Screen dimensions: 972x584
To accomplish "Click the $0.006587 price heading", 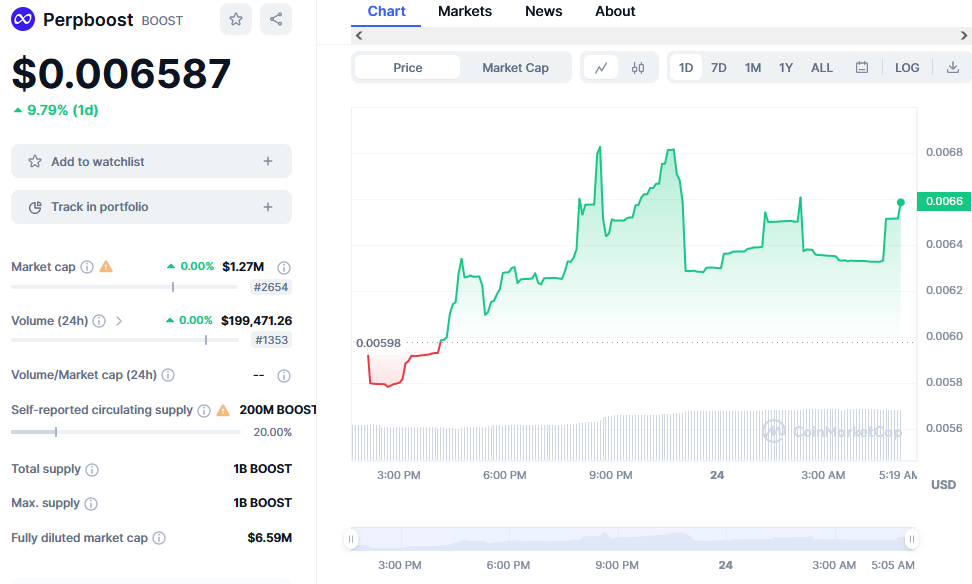I will pyautogui.click(x=122, y=73).
